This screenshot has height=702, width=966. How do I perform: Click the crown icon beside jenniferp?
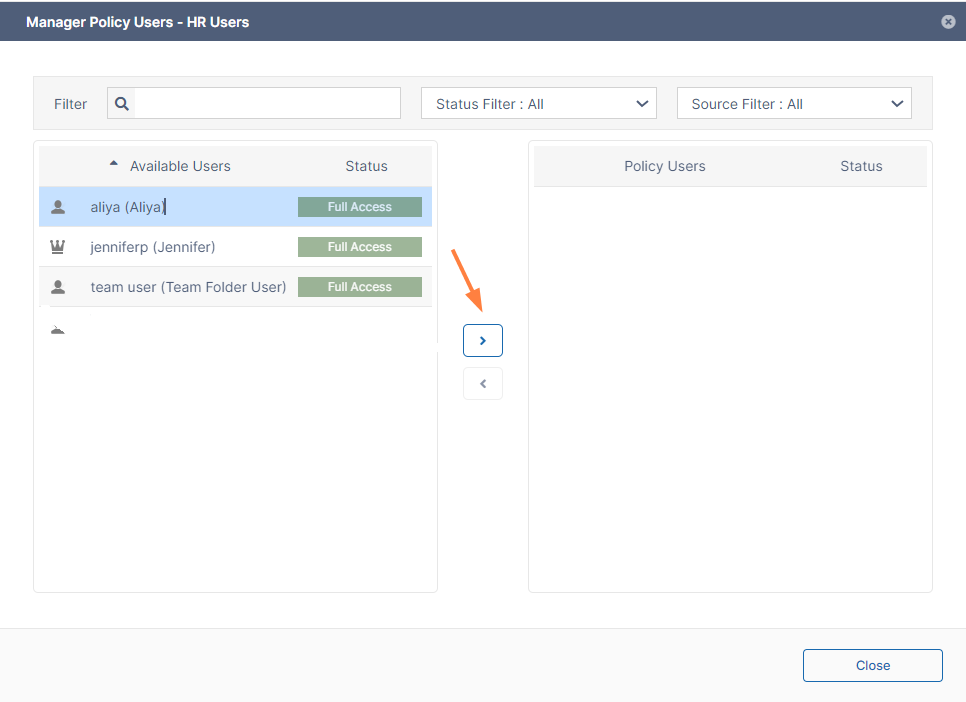(x=58, y=247)
